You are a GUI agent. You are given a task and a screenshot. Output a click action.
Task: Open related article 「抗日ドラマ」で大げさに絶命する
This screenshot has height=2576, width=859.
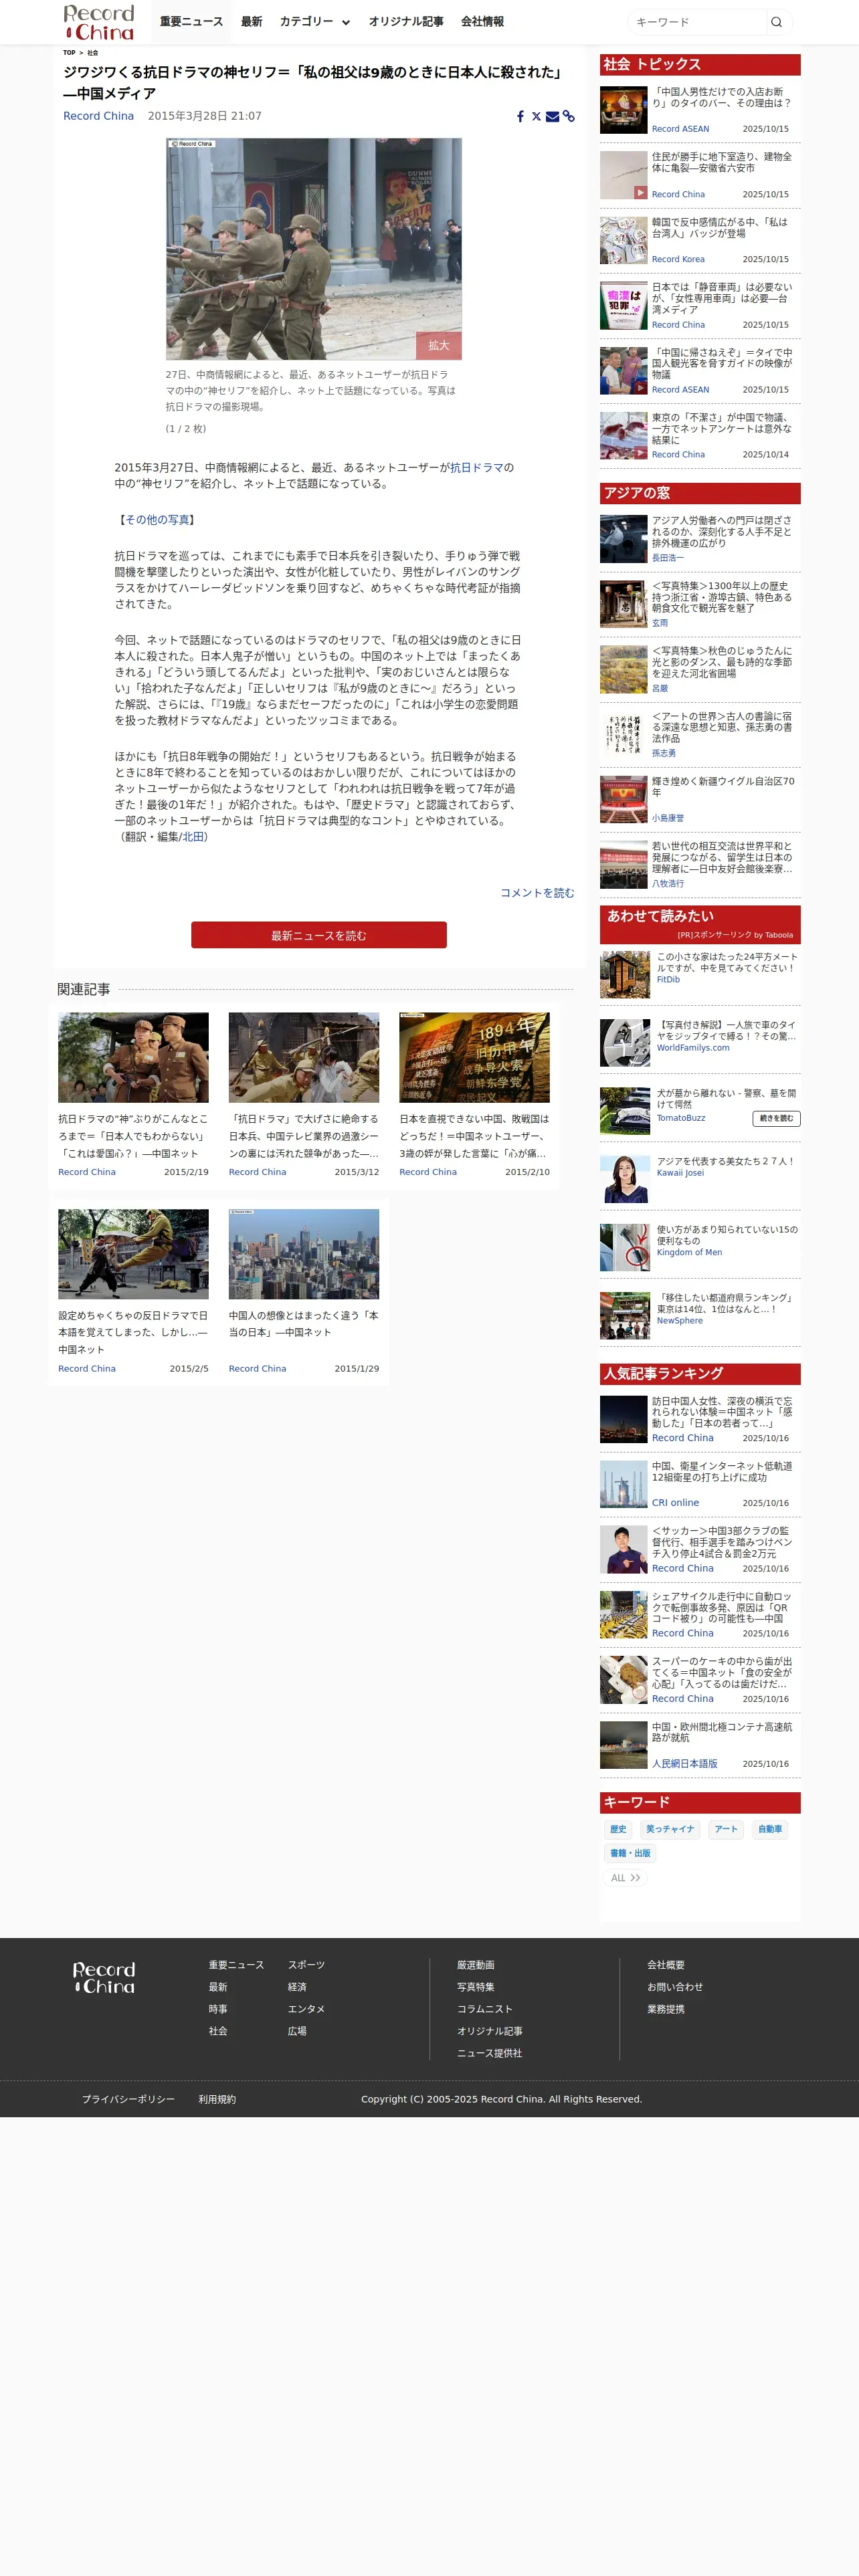(304, 1136)
